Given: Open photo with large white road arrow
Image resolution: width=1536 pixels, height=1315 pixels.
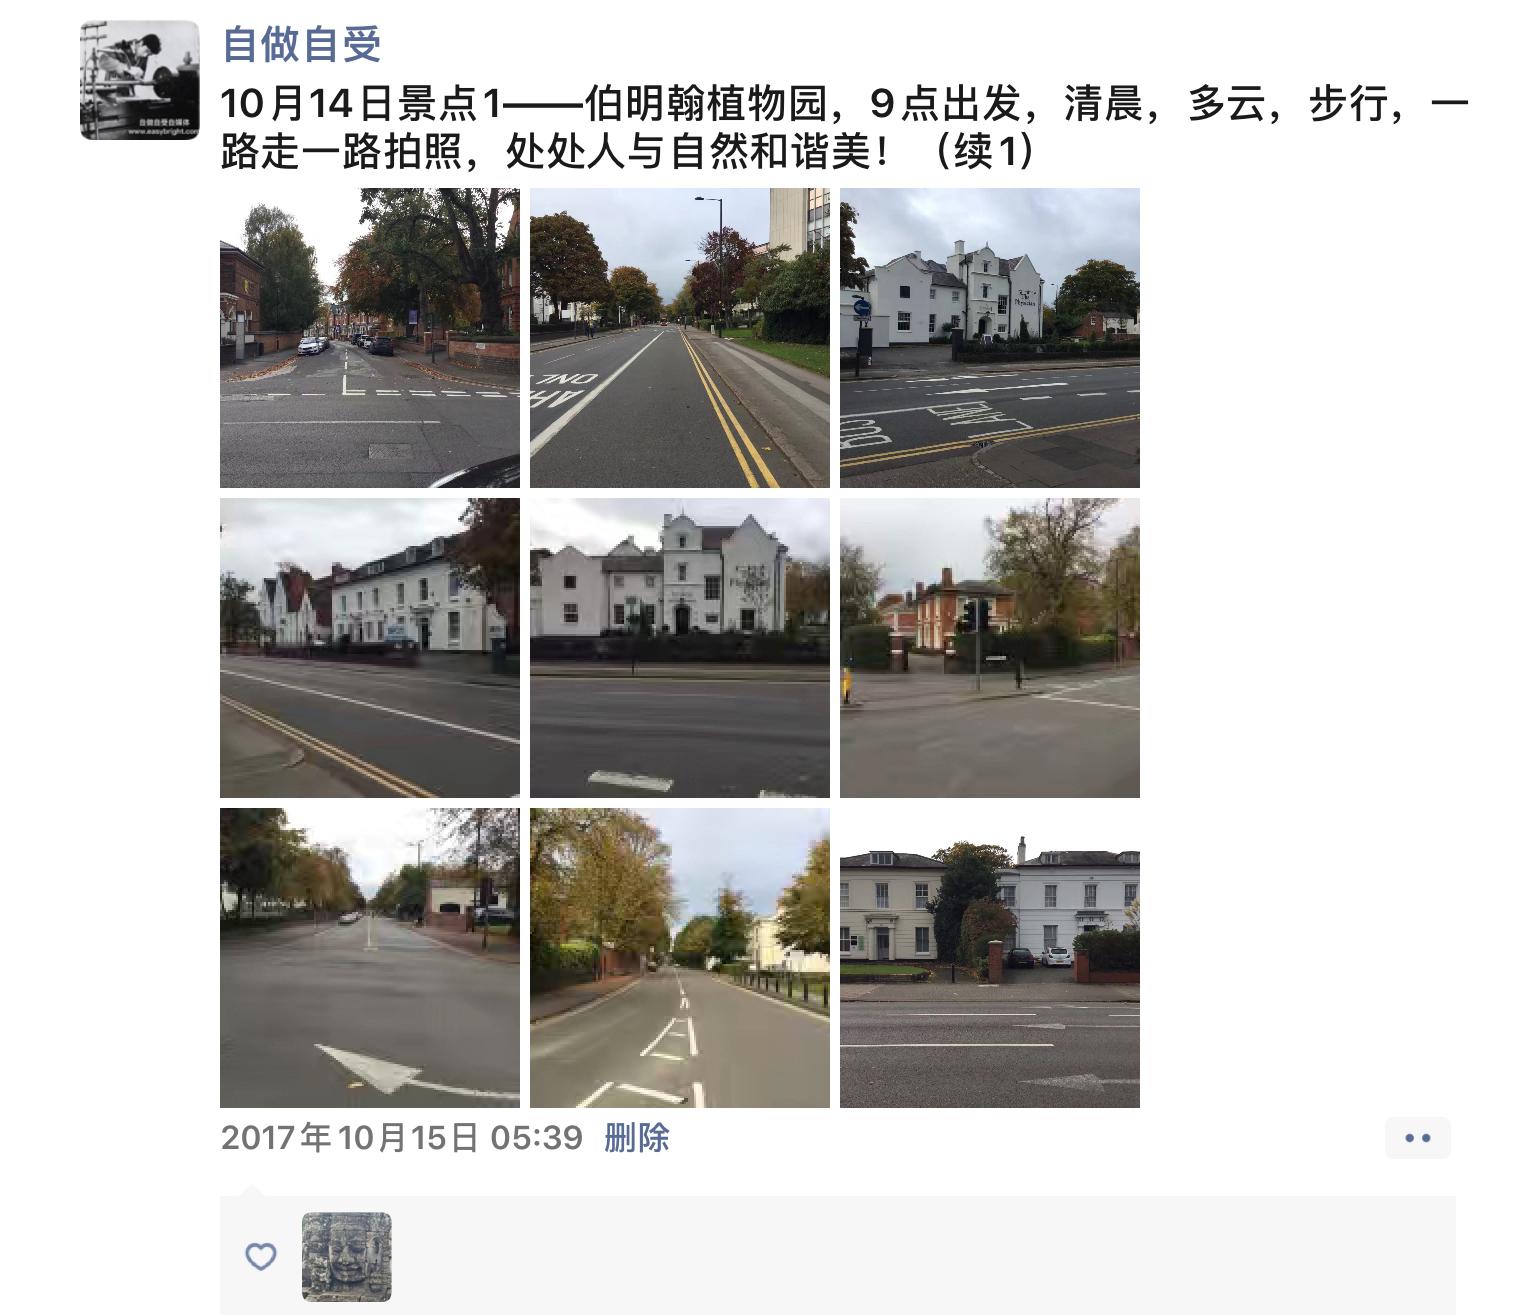Looking at the screenshot, I should click(x=370, y=958).
